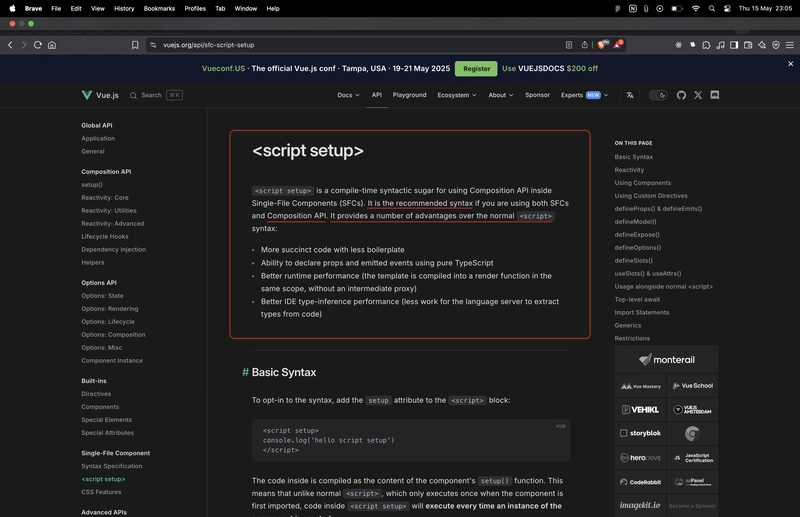Jump to Top-level await in outline
The image size is (800, 517).
(637, 300)
